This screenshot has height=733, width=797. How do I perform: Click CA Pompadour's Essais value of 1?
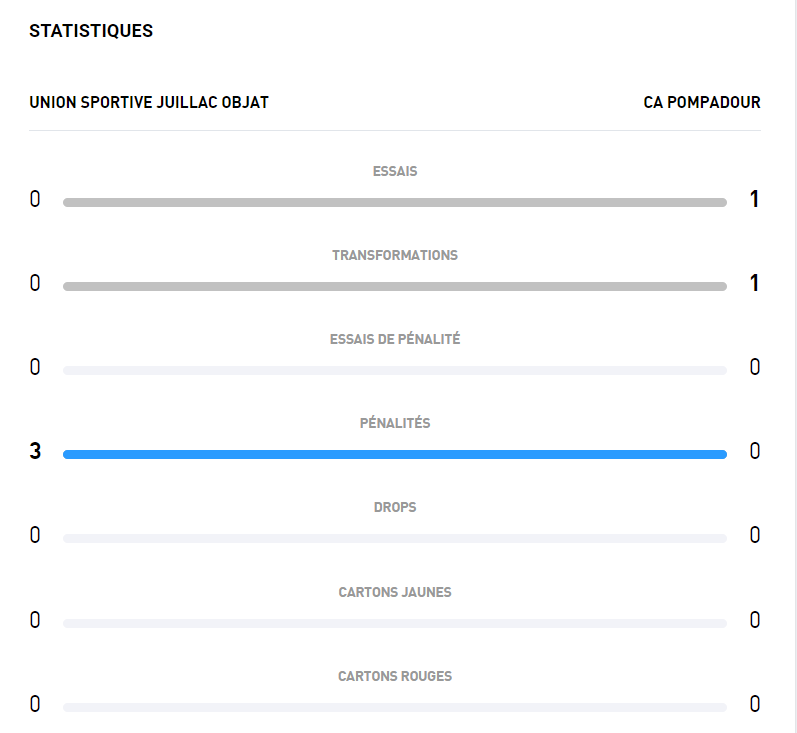coord(755,199)
